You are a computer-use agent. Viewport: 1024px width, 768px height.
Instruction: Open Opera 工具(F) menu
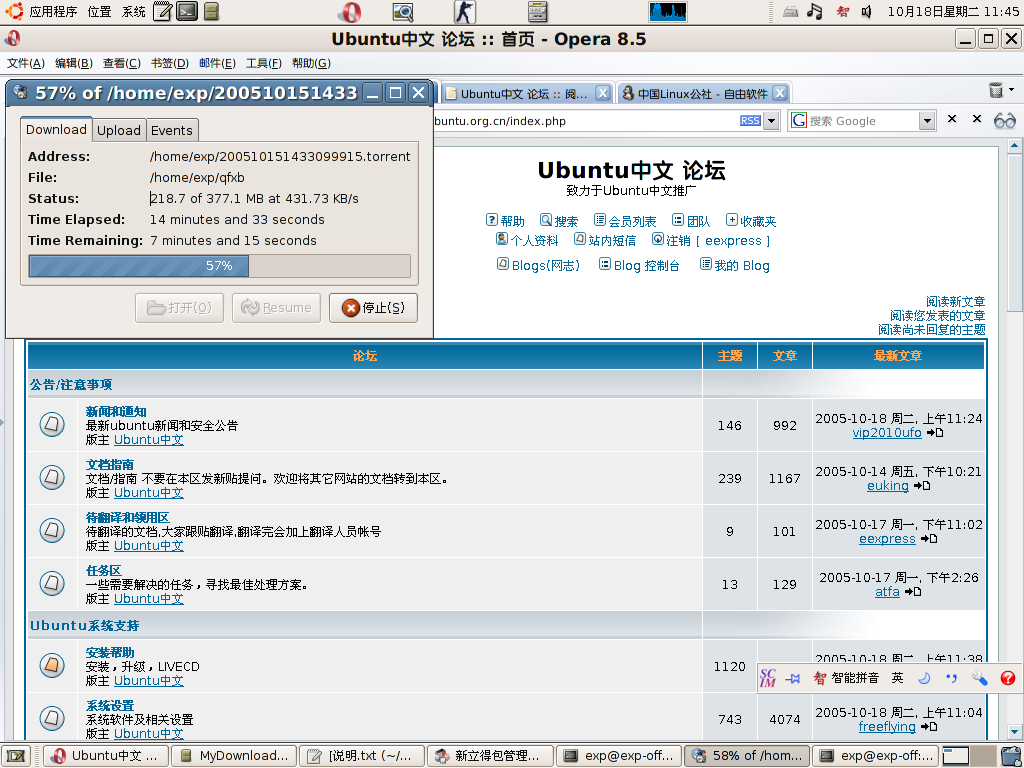click(264, 63)
